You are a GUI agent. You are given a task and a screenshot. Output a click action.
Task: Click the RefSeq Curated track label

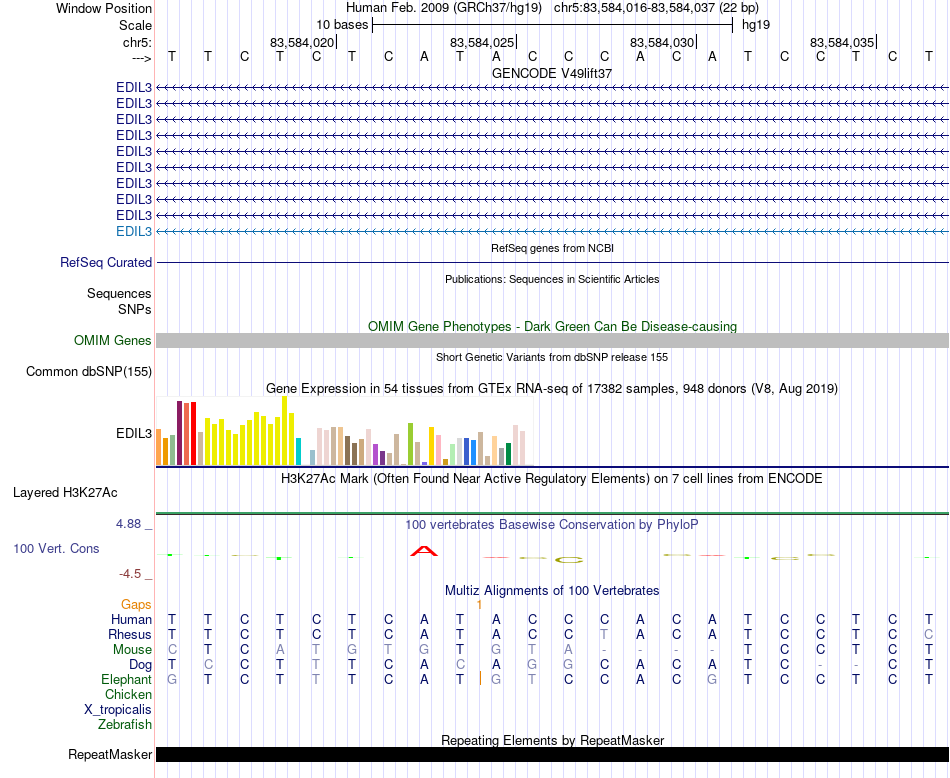click(106, 262)
